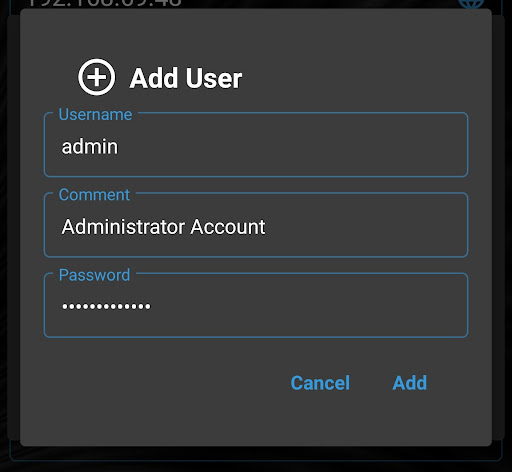512x472 pixels.
Task: Click the masked password dots
Action: [x=106, y=306]
